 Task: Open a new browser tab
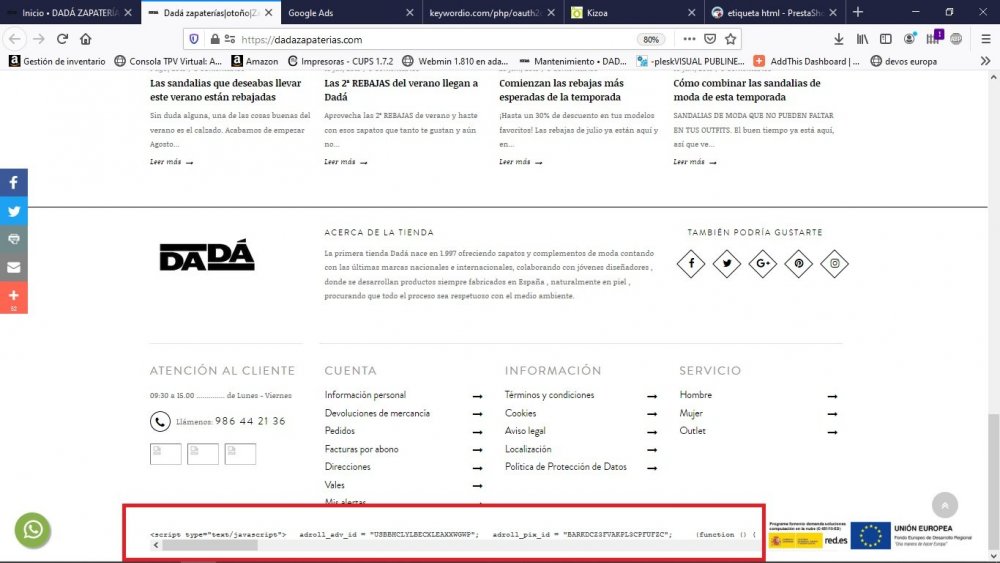click(858, 12)
